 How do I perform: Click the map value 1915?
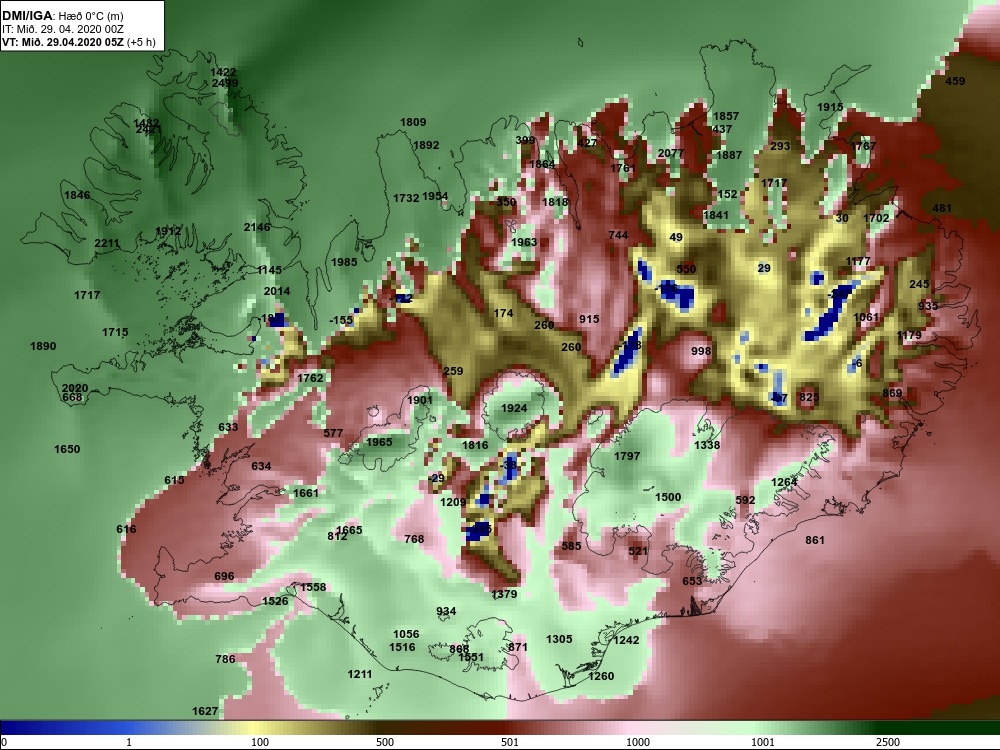point(830,107)
